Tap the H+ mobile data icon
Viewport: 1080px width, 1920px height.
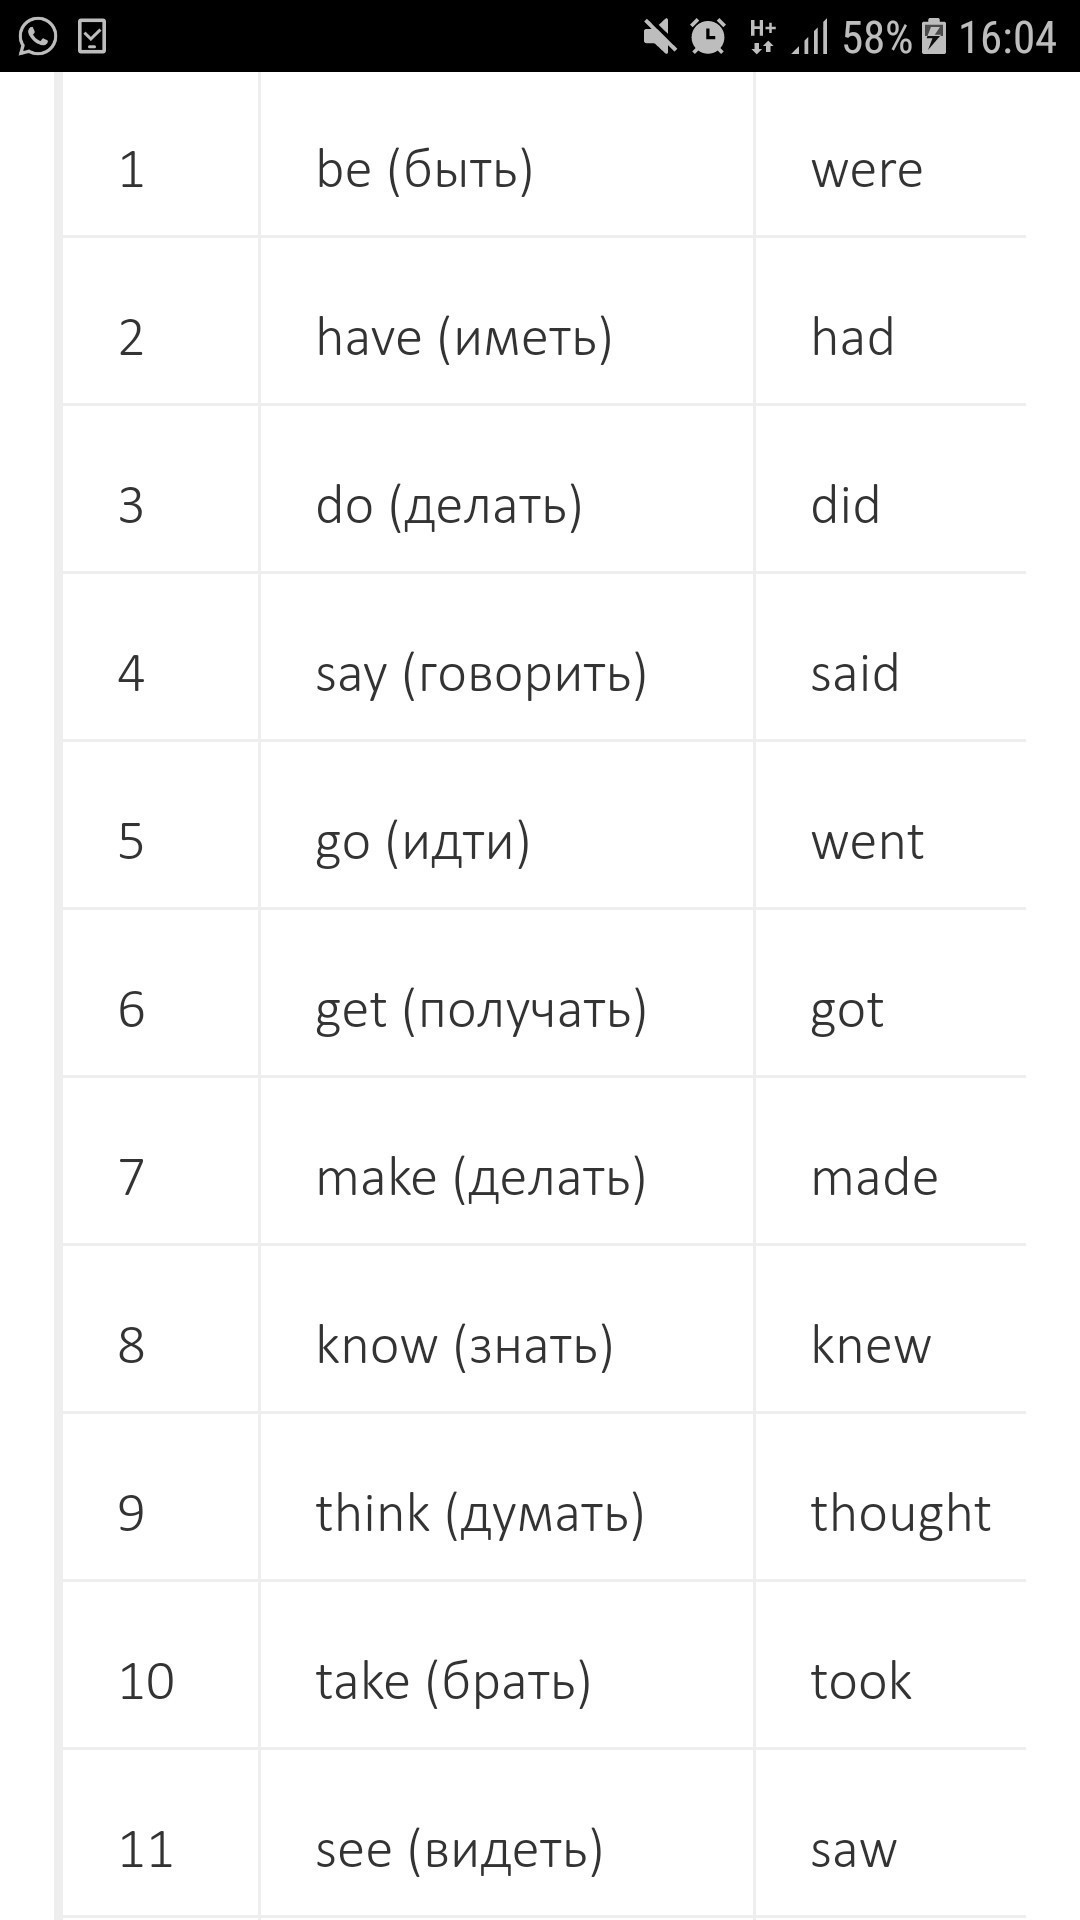[762, 37]
